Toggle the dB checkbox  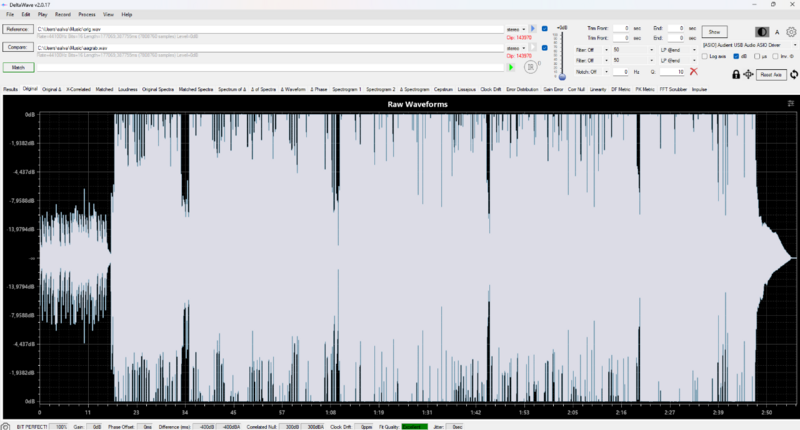click(x=736, y=57)
